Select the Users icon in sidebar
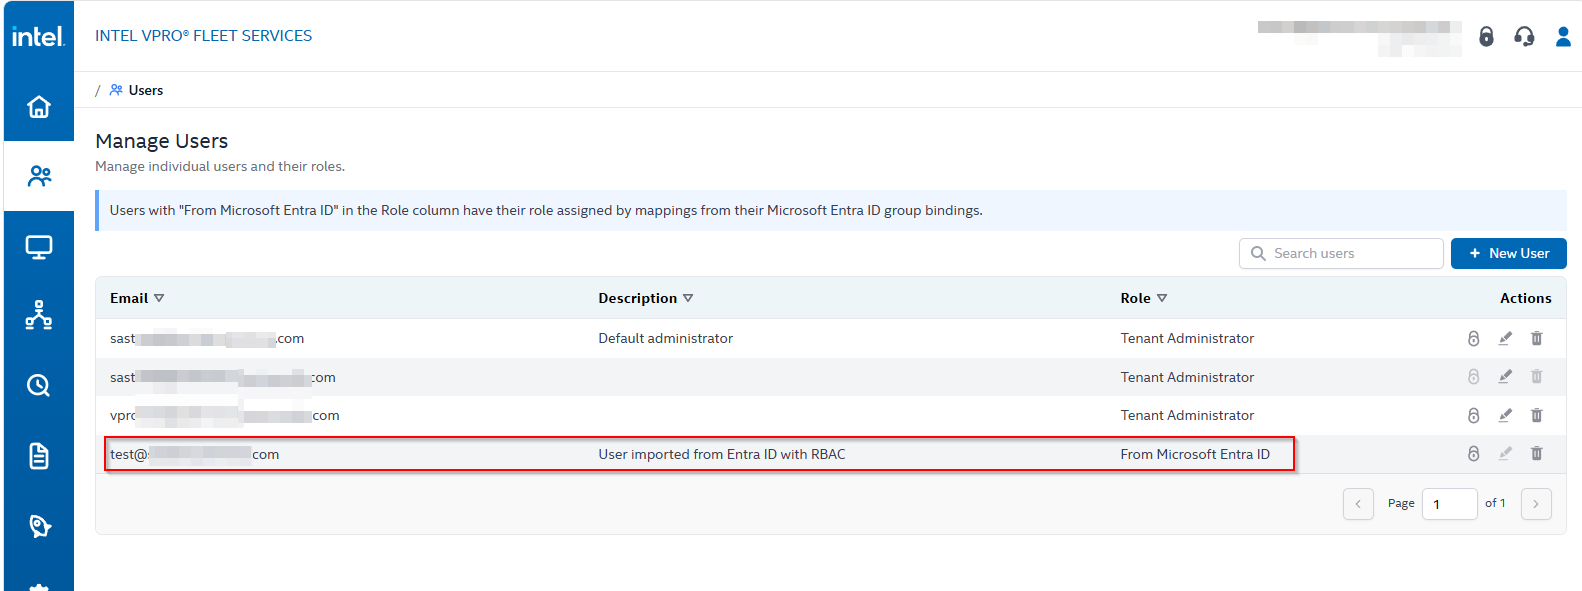Image resolution: width=1582 pixels, height=591 pixels. [39, 176]
